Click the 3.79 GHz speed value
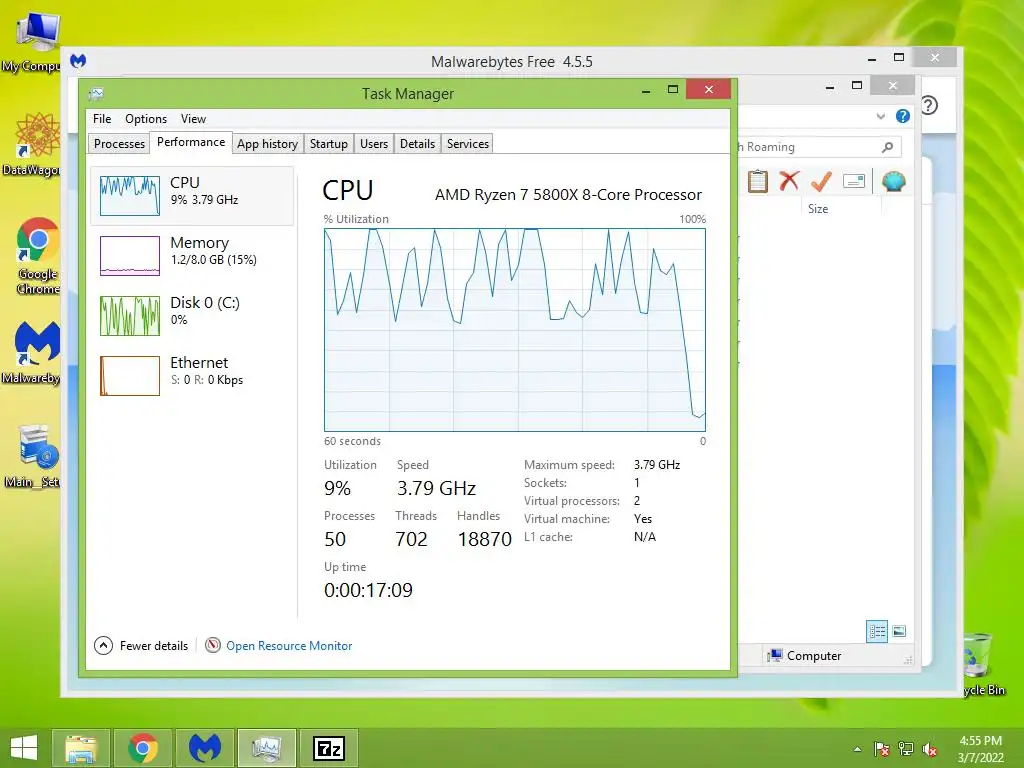1024x768 pixels. tap(436, 488)
